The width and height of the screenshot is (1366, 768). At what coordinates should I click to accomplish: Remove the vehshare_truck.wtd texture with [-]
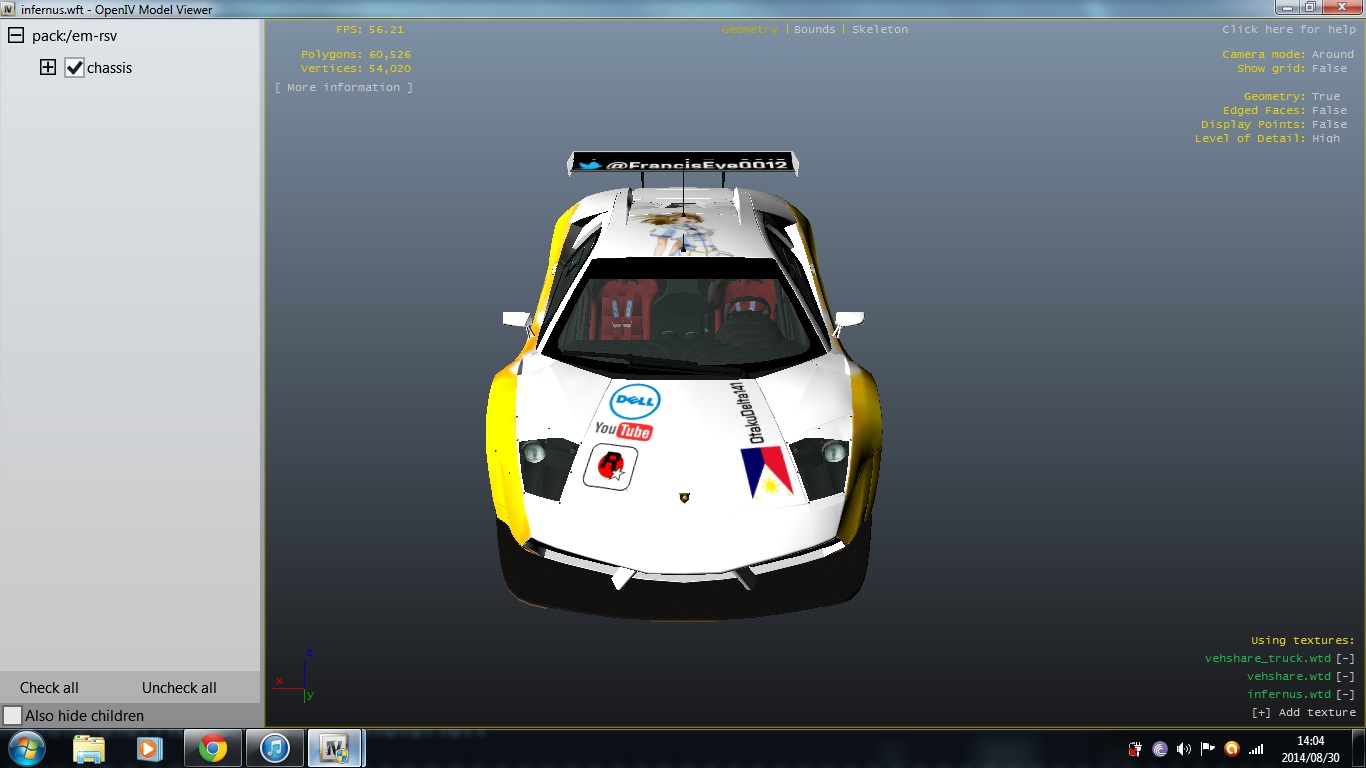1346,658
